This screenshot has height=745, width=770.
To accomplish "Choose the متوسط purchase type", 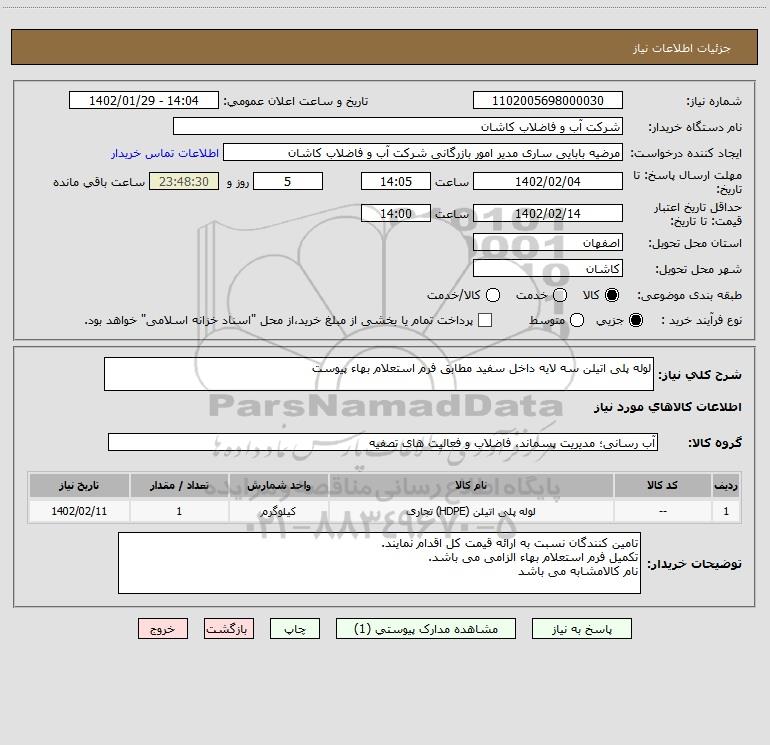I will click(x=577, y=320).
